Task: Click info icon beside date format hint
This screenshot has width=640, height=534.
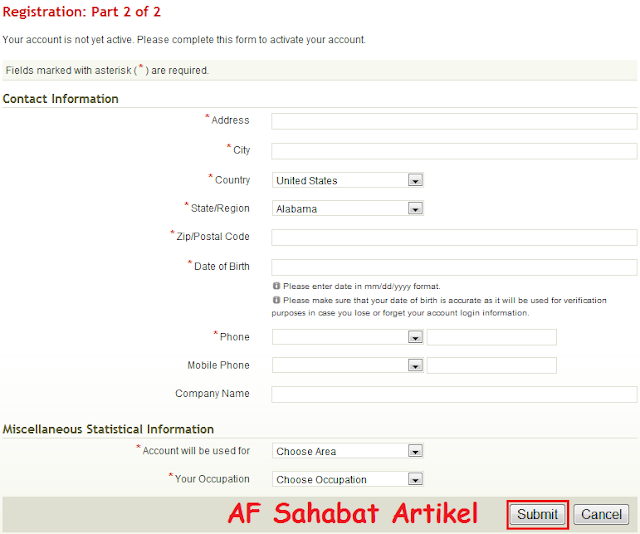Action: click(276, 286)
